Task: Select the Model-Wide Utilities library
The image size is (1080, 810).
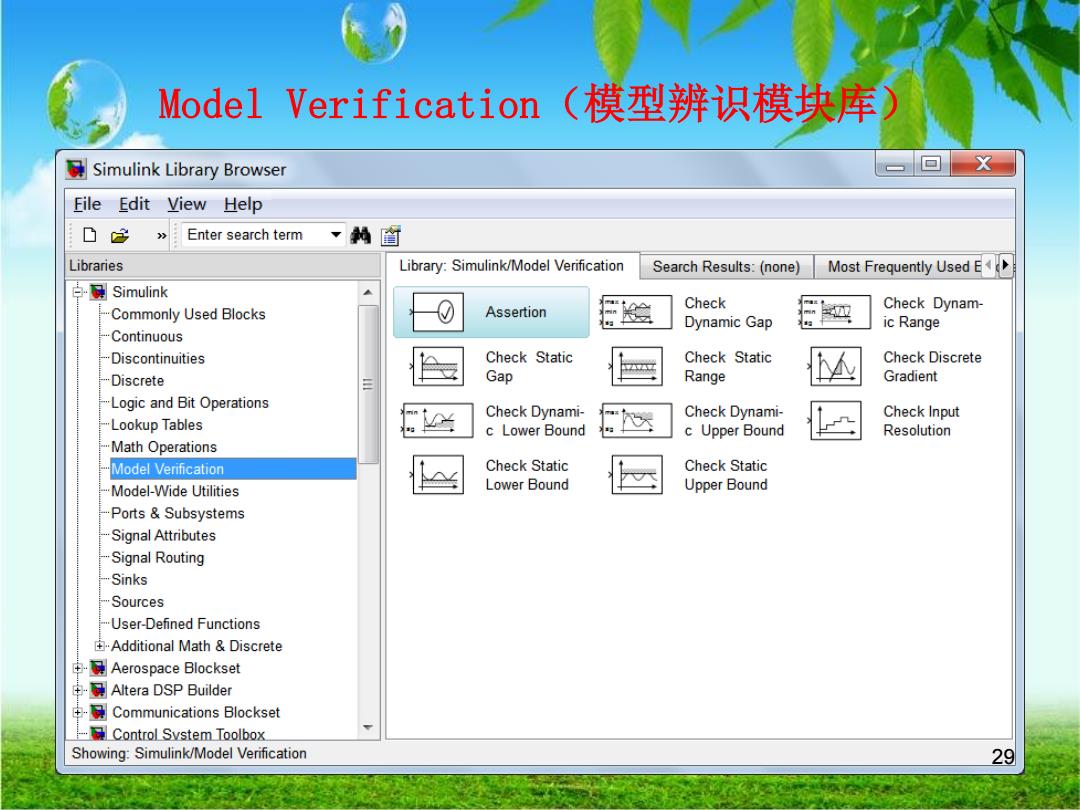Action: (x=175, y=491)
